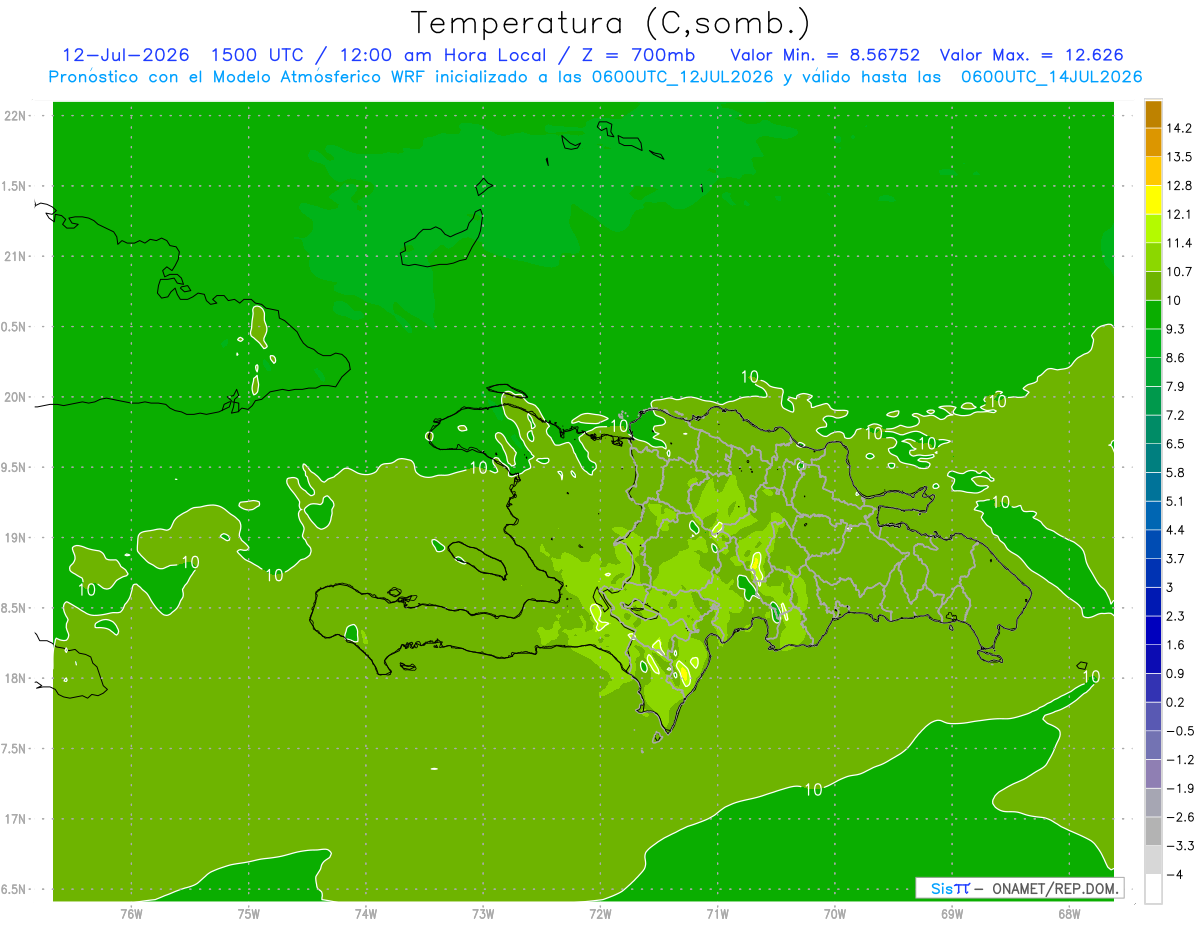
Task: Click the '74W' longitude axis label
Action: (366, 914)
